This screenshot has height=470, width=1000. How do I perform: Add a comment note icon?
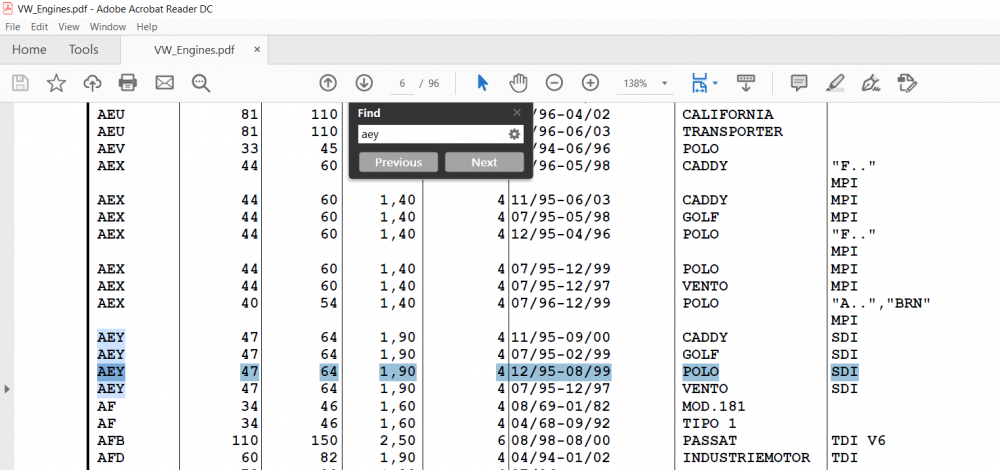click(x=798, y=83)
